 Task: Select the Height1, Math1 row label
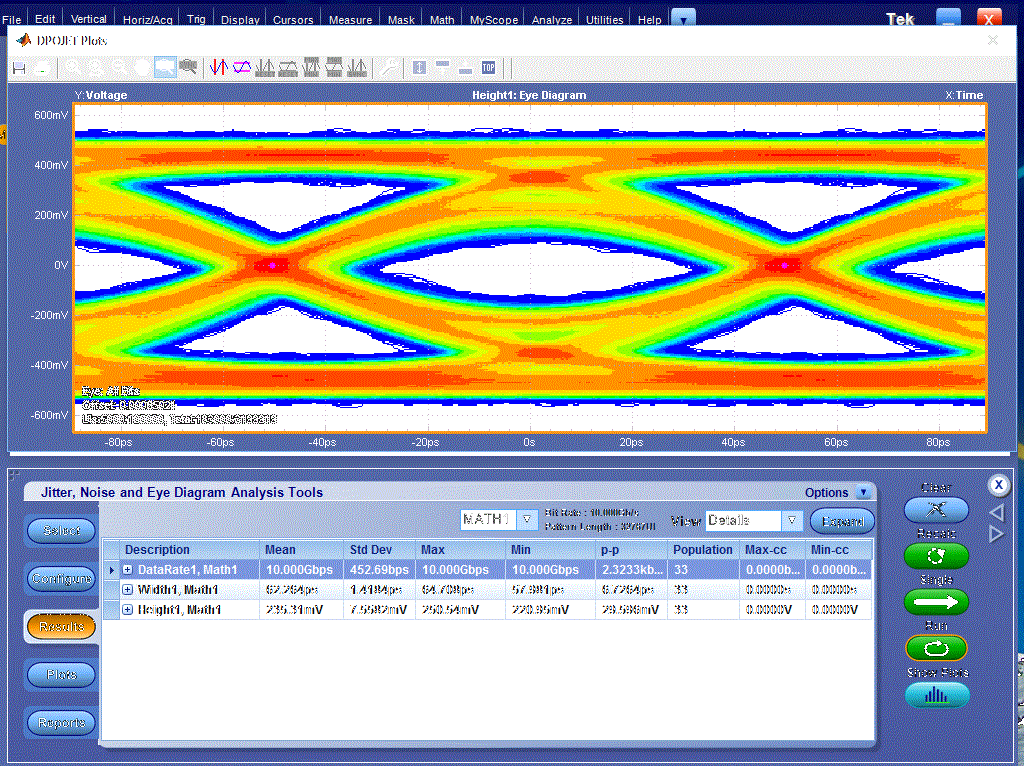pos(179,610)
